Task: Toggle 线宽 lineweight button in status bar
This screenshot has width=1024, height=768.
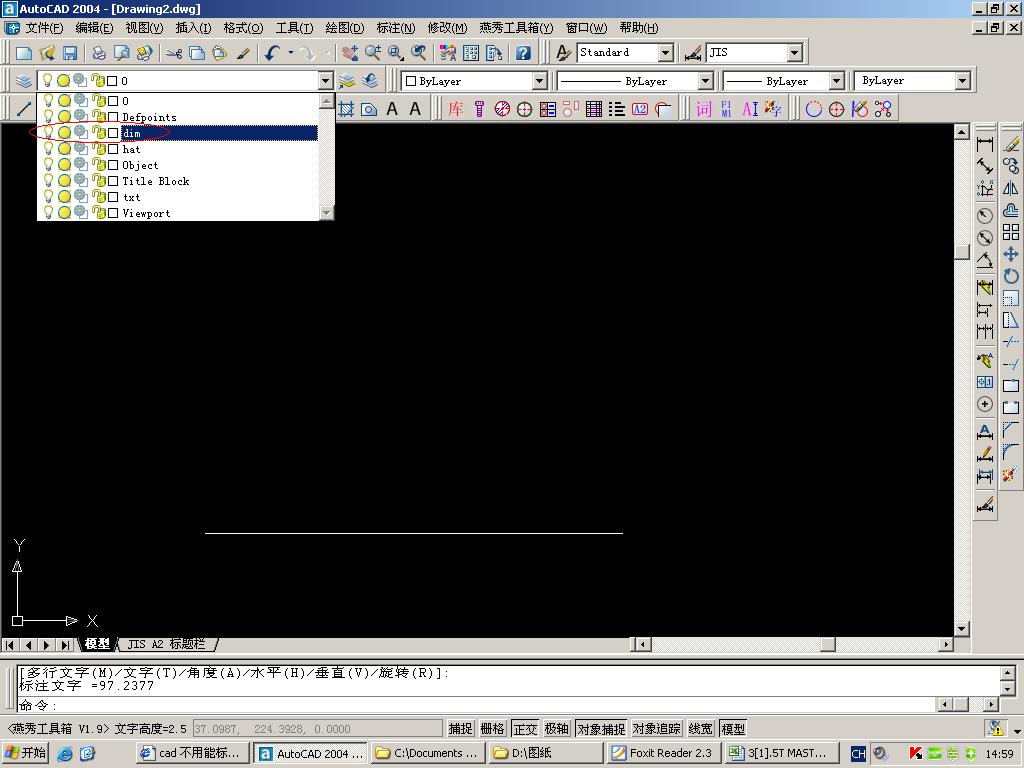Action: coord(700,728)
